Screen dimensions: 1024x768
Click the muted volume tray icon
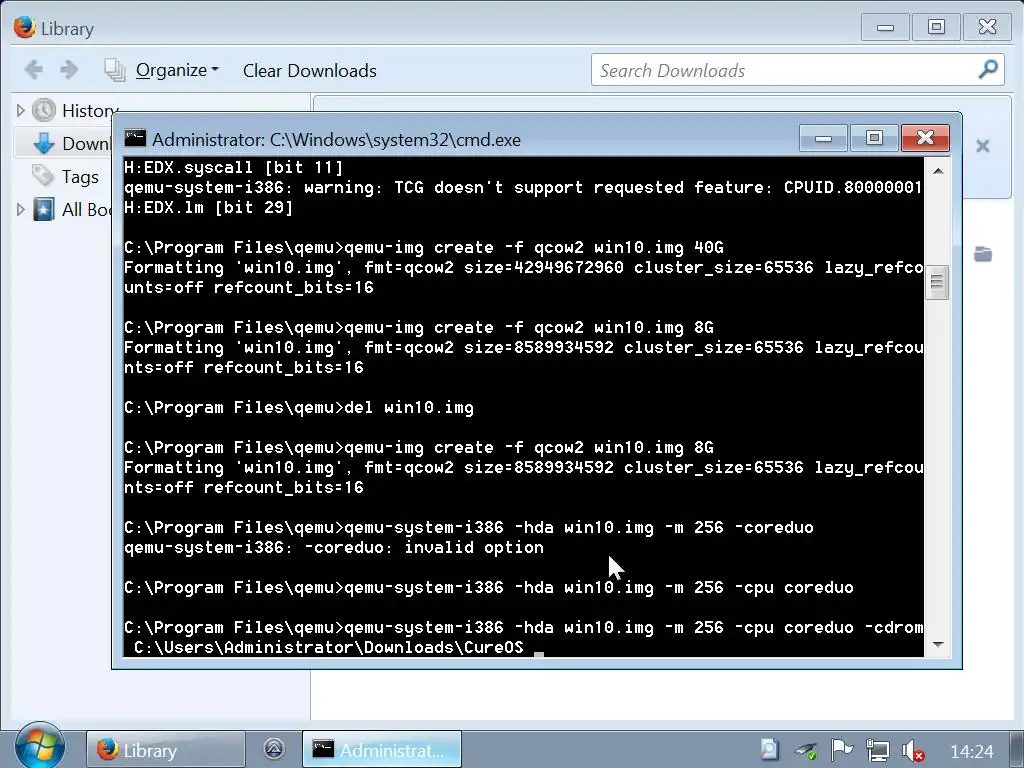pos(913,751)
